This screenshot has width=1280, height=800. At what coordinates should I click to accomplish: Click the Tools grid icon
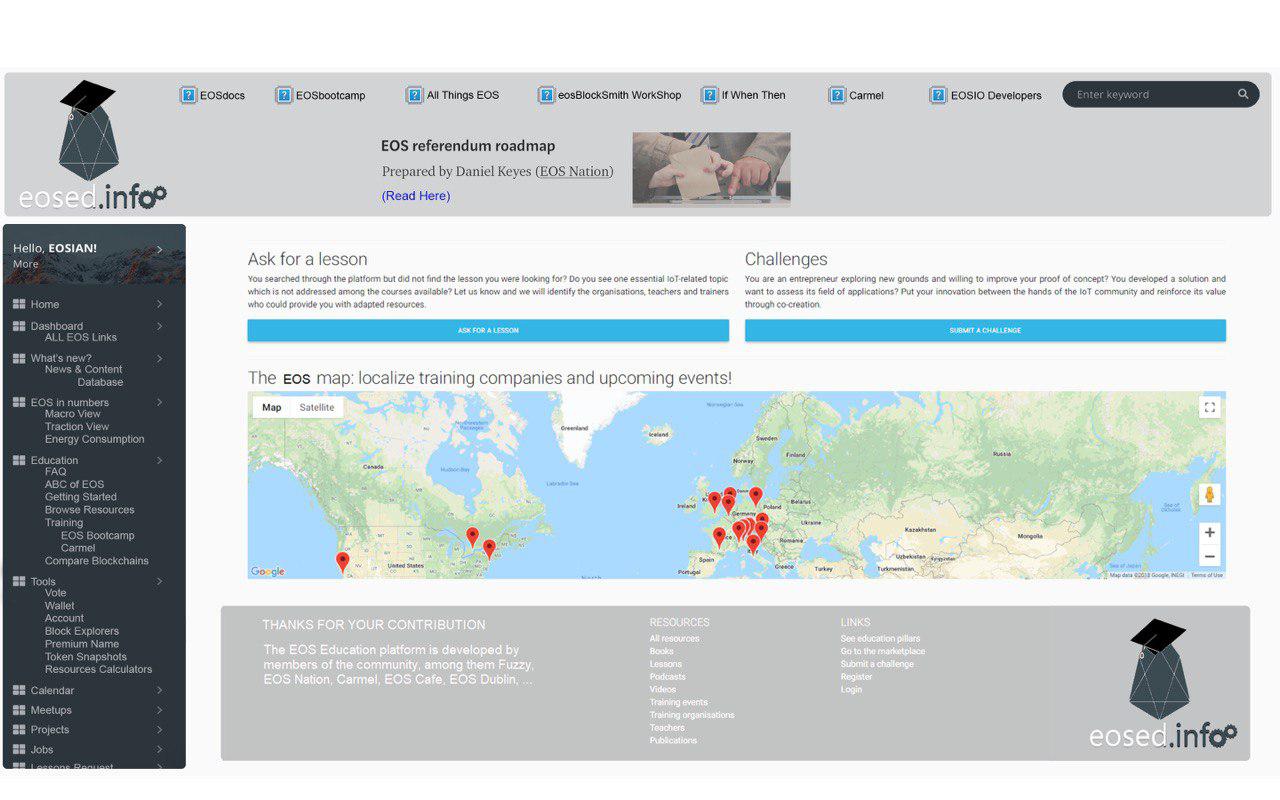pos(19,581)
